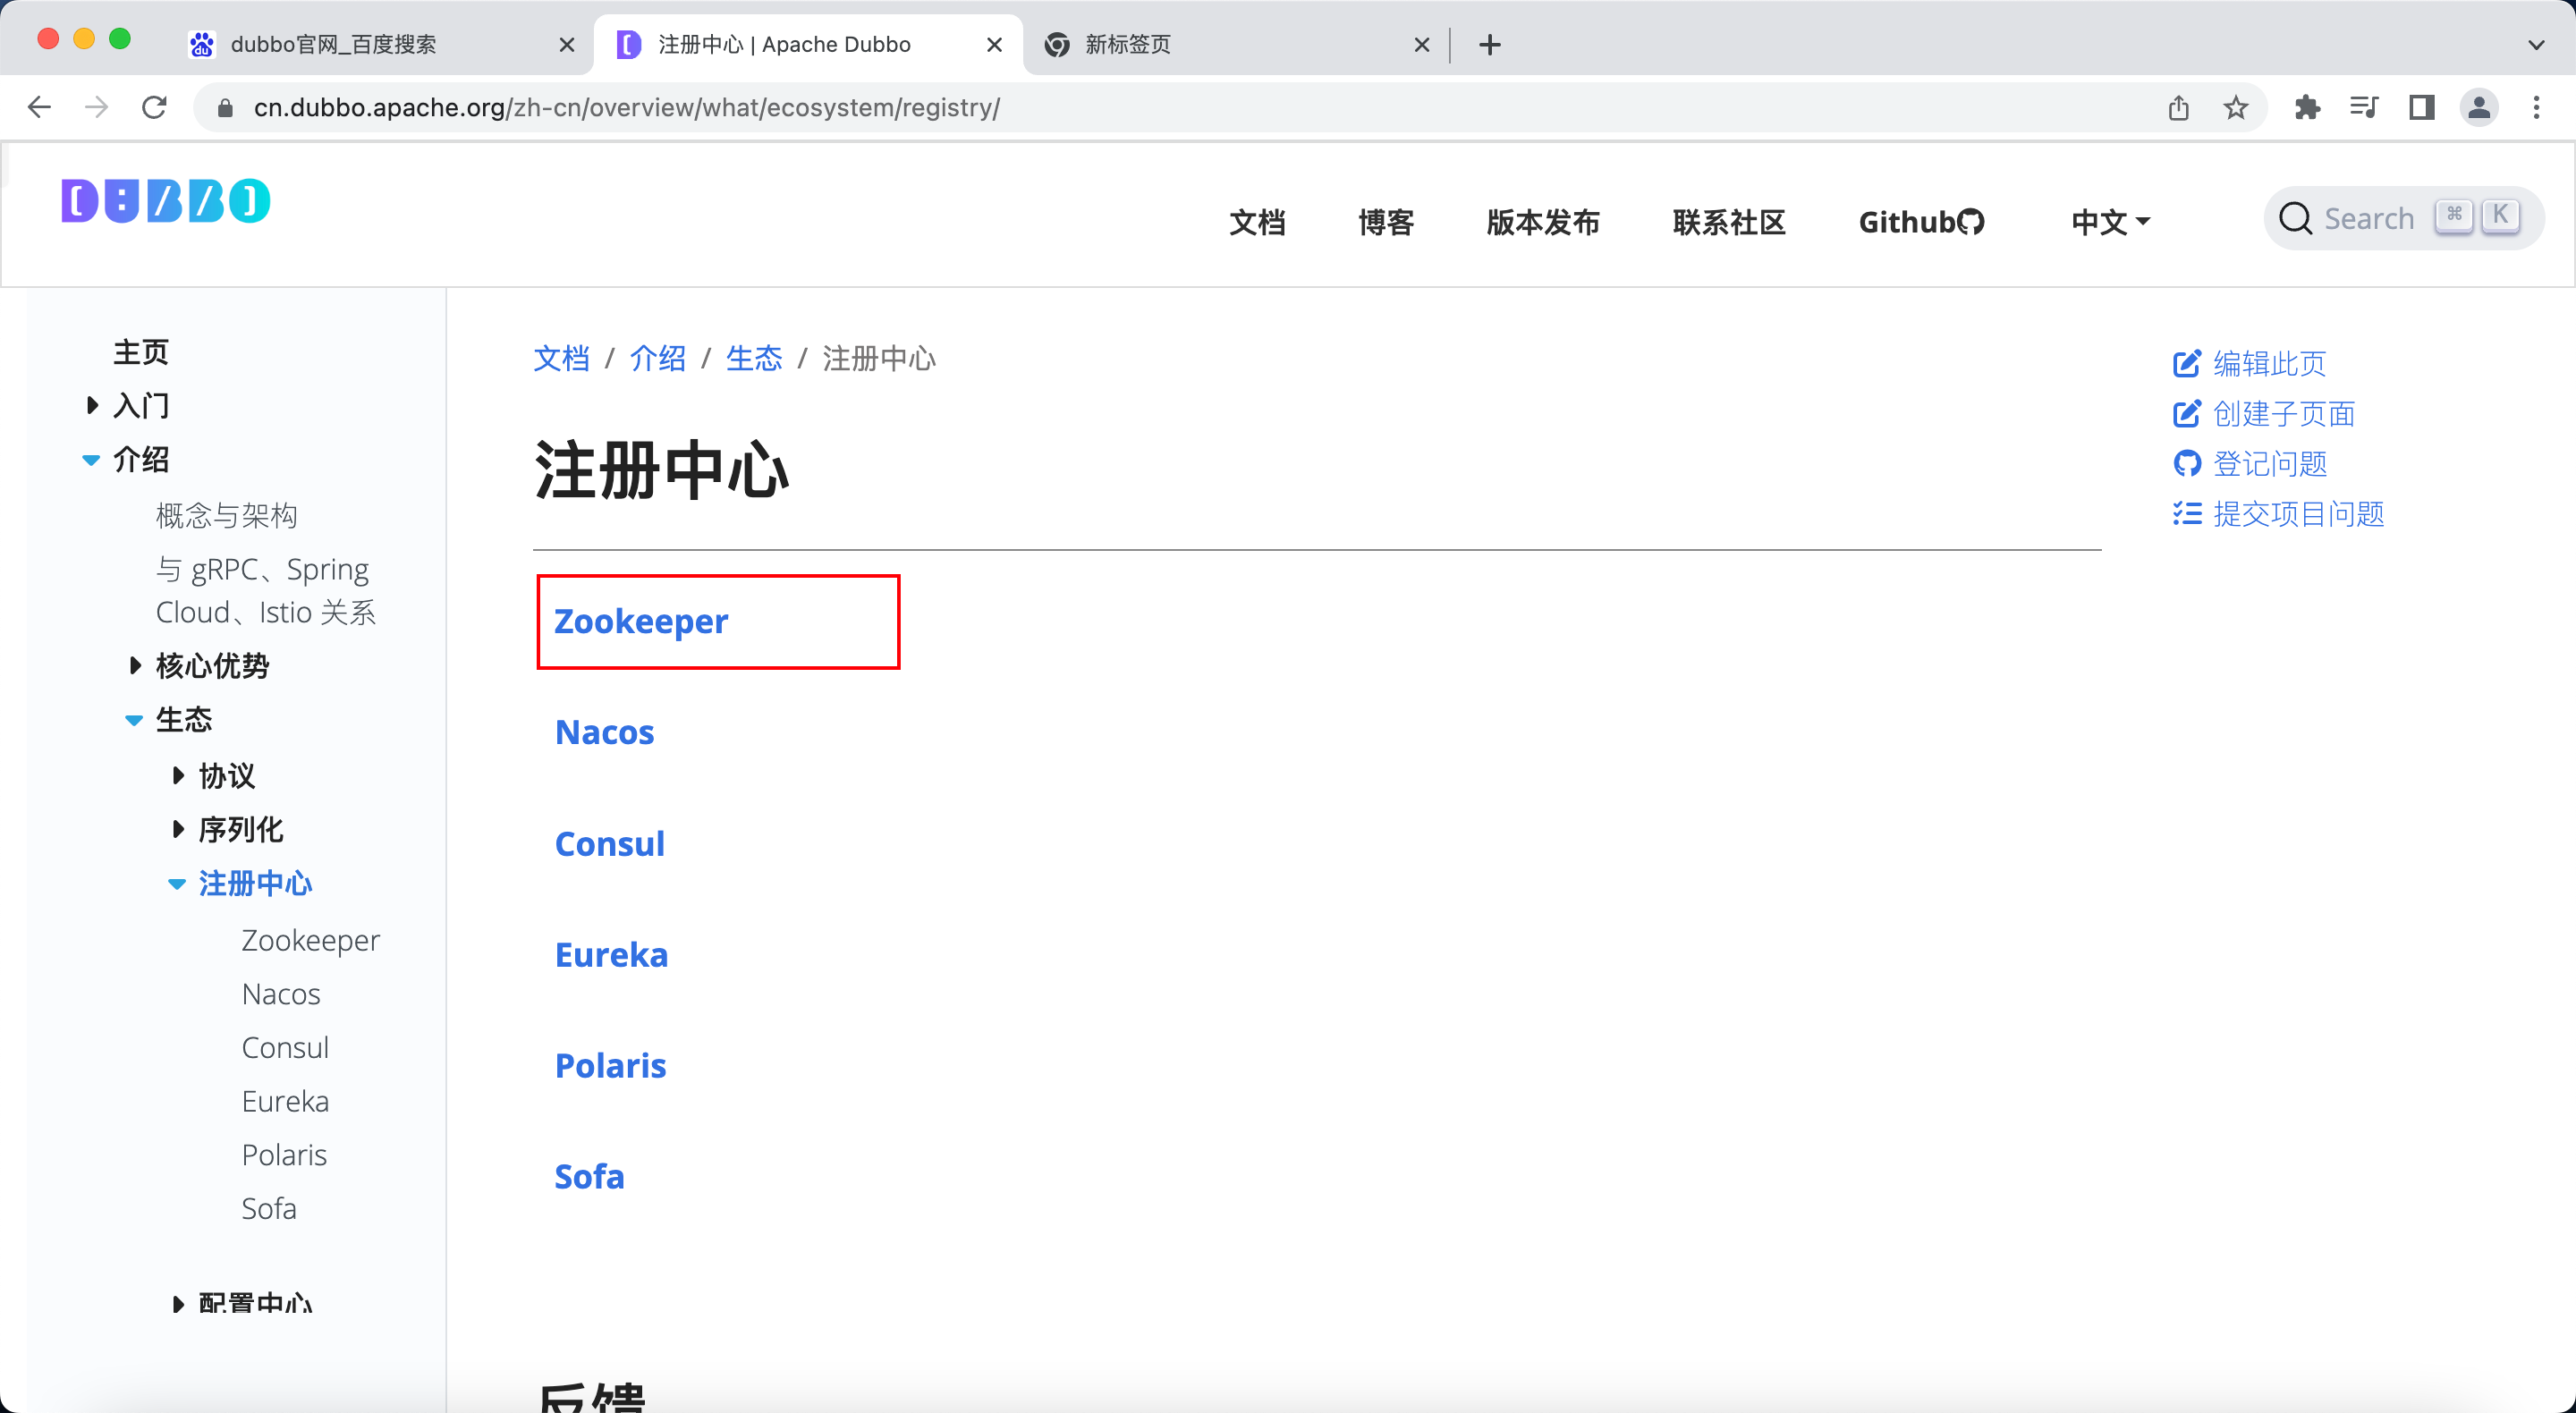2576x1413 pixels.
Task: Toggle the browser side panel icon
Action: click(x=2421, y=107)
